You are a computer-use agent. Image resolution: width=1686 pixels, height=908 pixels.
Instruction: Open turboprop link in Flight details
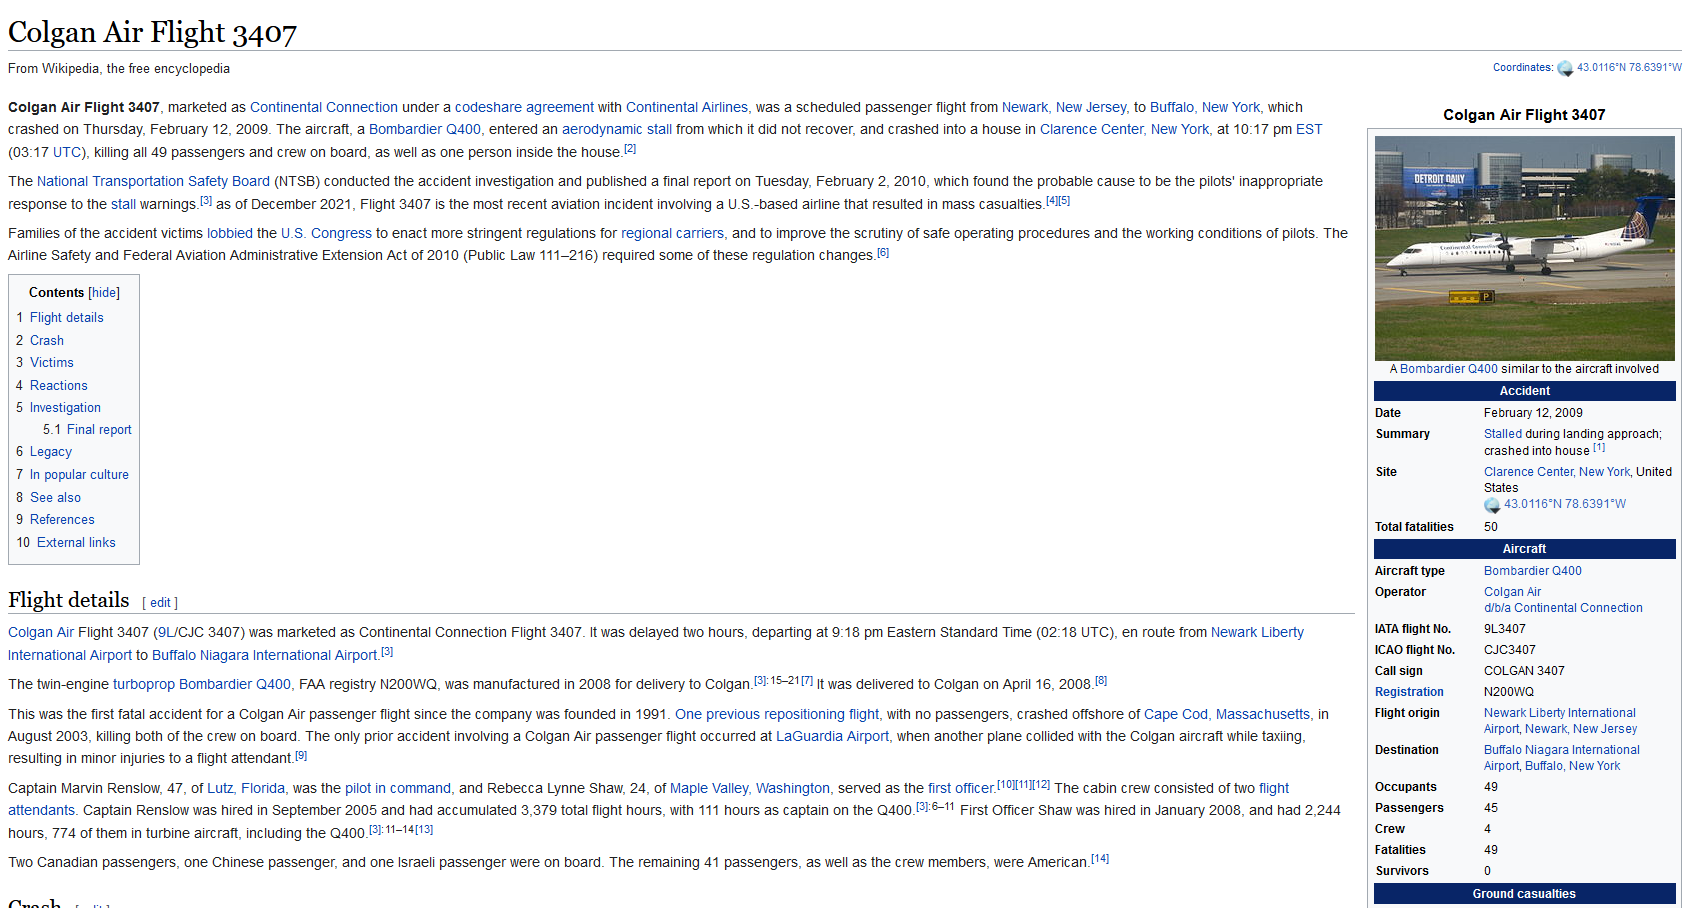(144, 685)
